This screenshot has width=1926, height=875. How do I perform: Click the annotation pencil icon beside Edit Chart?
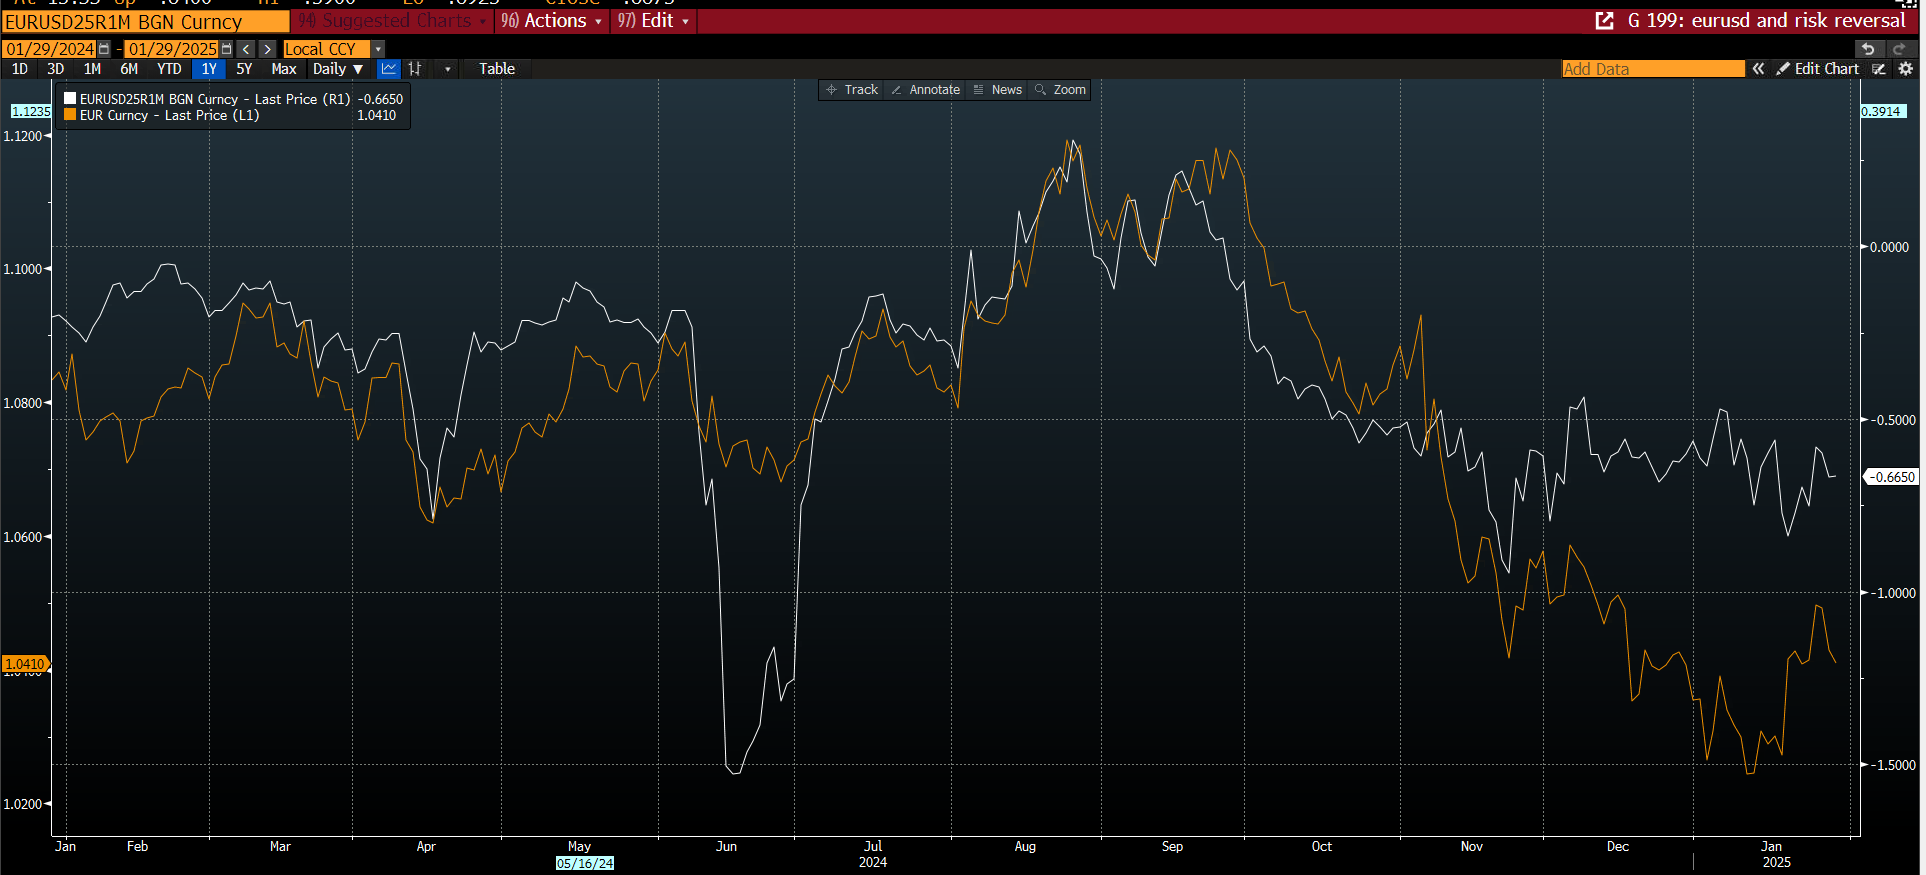(x=1879, y=69)
